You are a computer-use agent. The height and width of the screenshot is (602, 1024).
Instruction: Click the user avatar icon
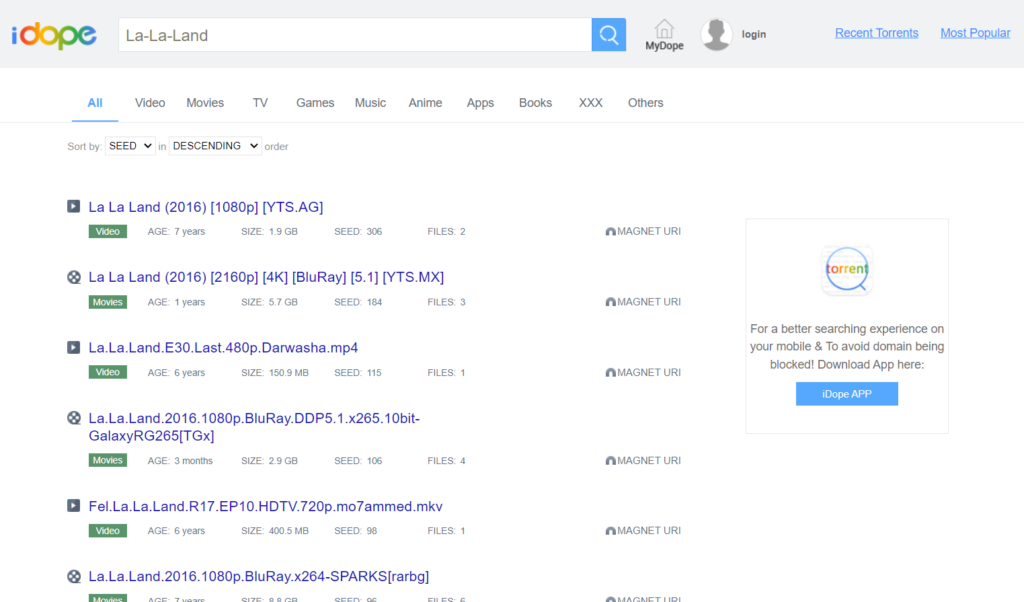(716, 35)
